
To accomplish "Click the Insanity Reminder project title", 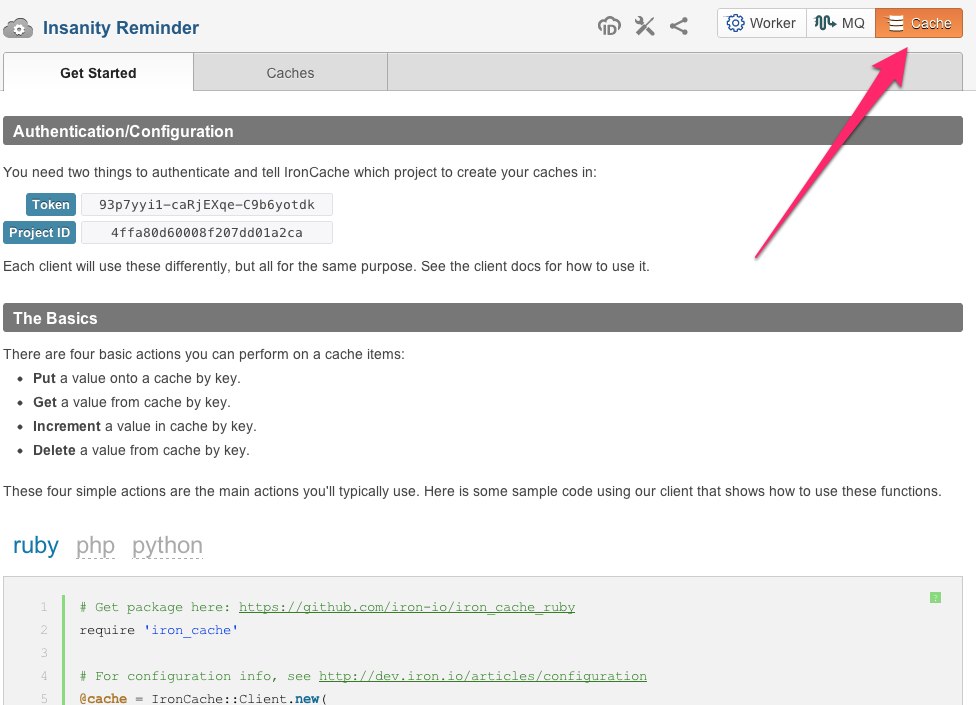I will pos(121,28).
